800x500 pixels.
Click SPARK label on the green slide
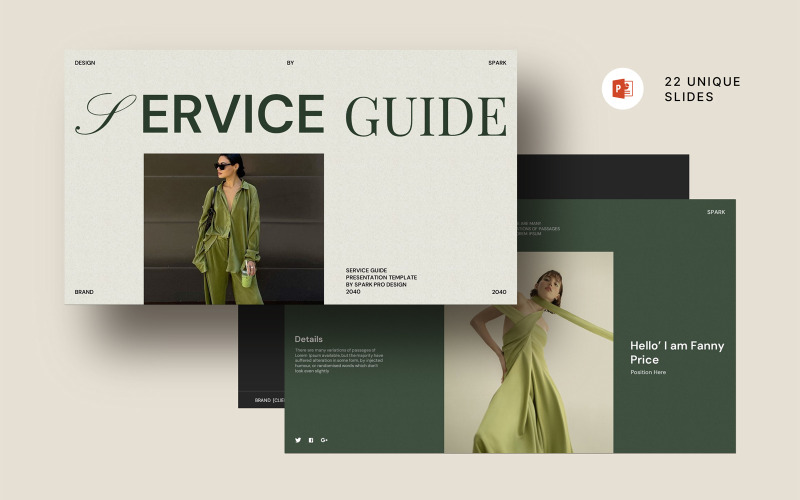click(x=716, y=212)
